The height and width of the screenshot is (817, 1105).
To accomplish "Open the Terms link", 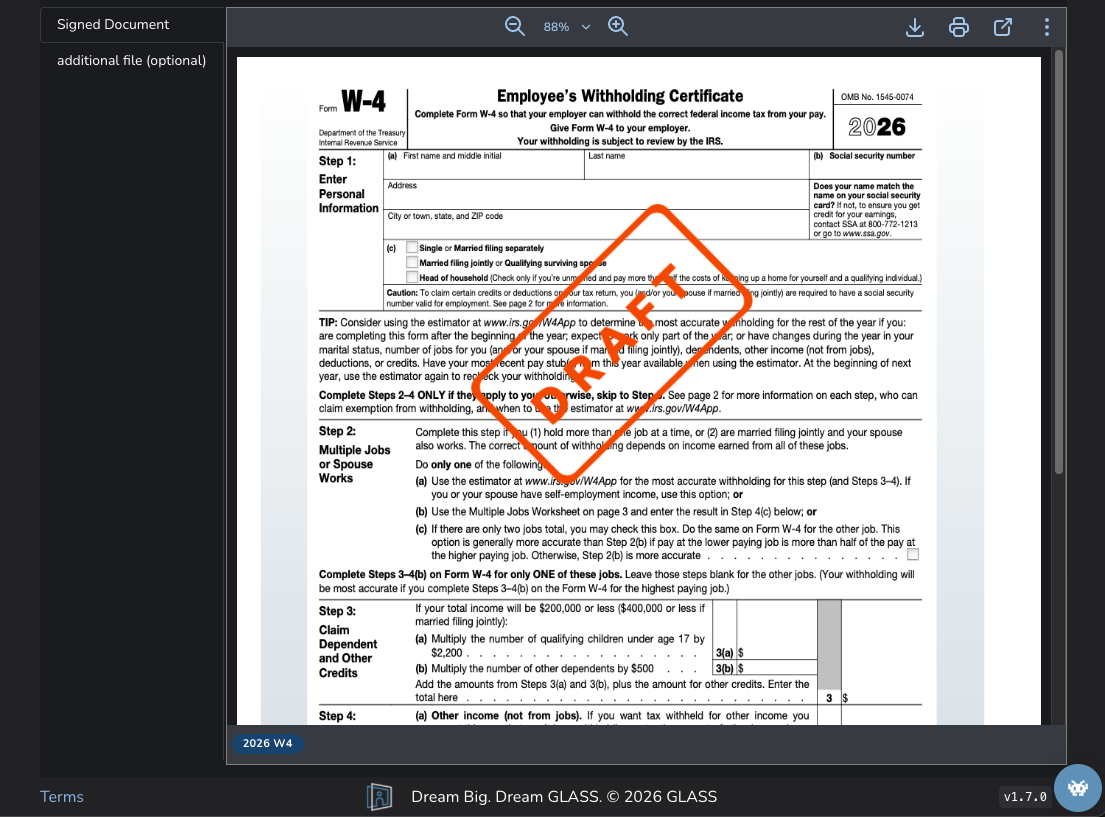I will [61, 796].
